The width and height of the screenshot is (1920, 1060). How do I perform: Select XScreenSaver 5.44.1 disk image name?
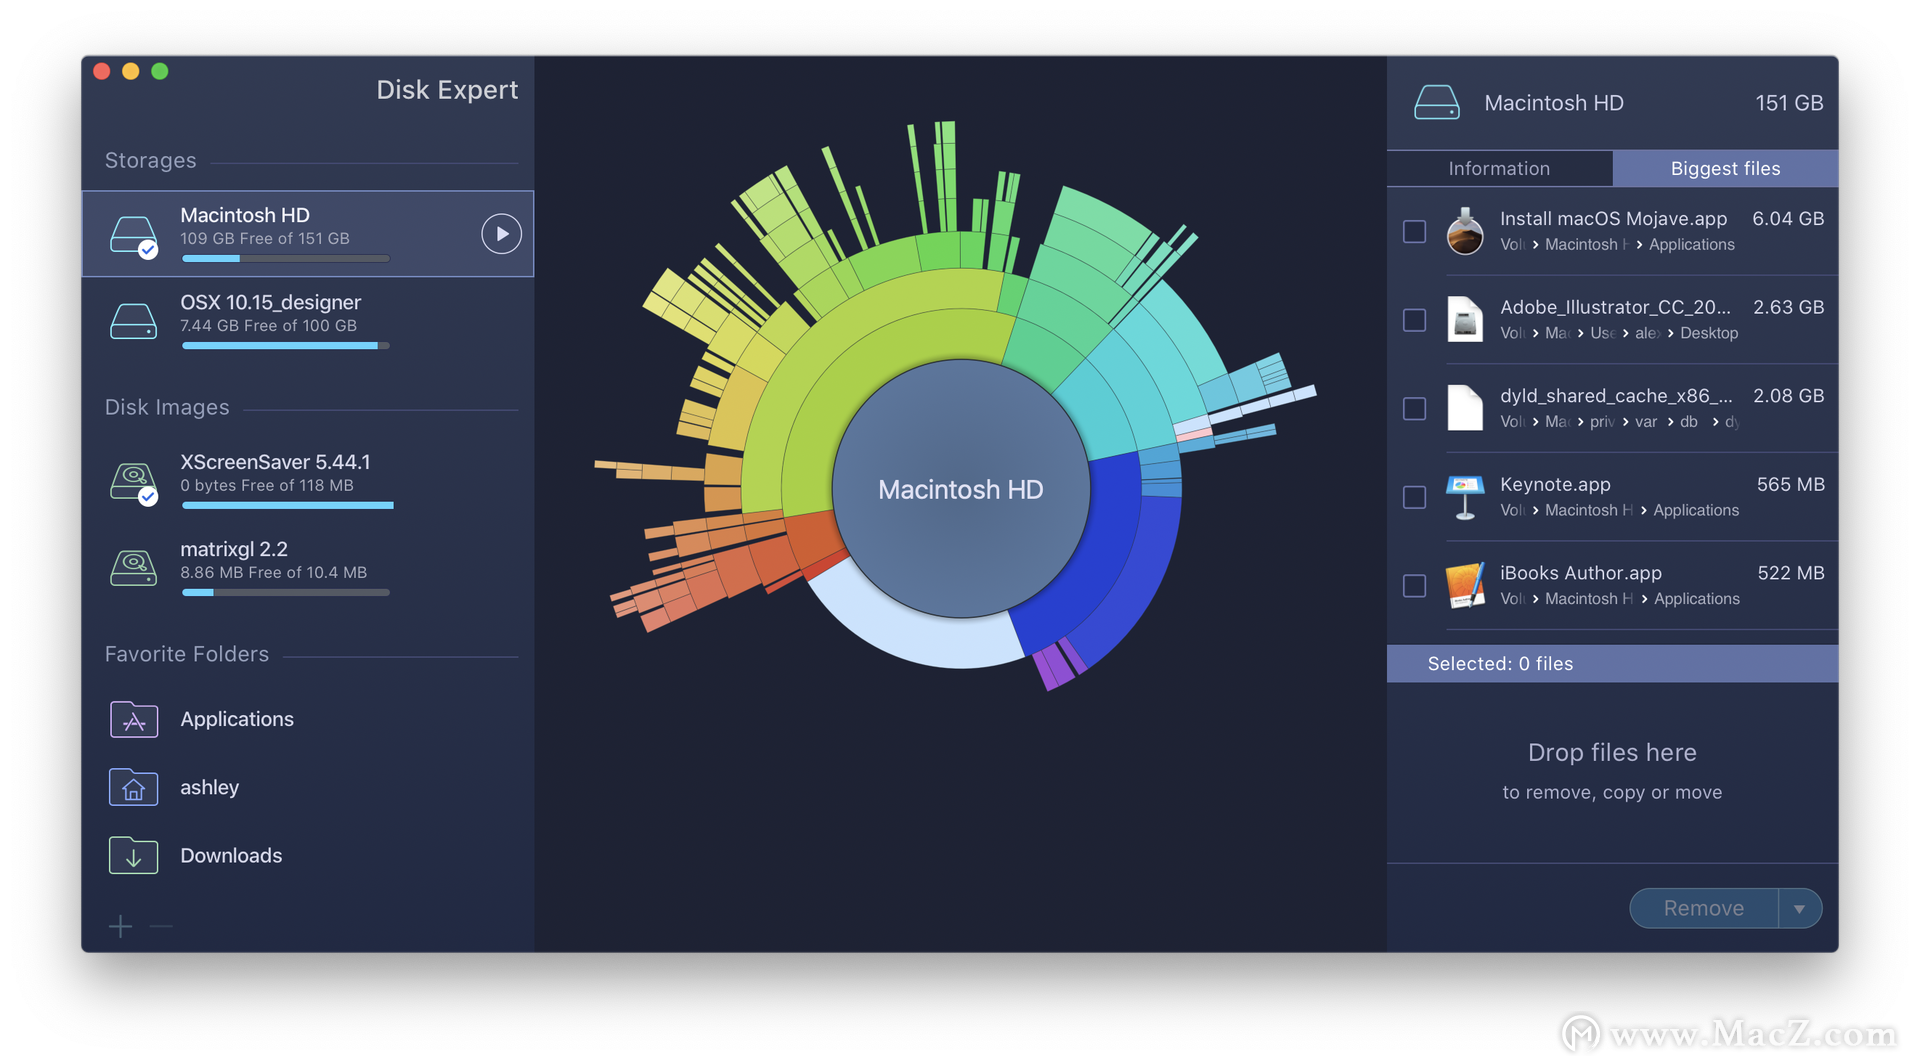(275, 462)
